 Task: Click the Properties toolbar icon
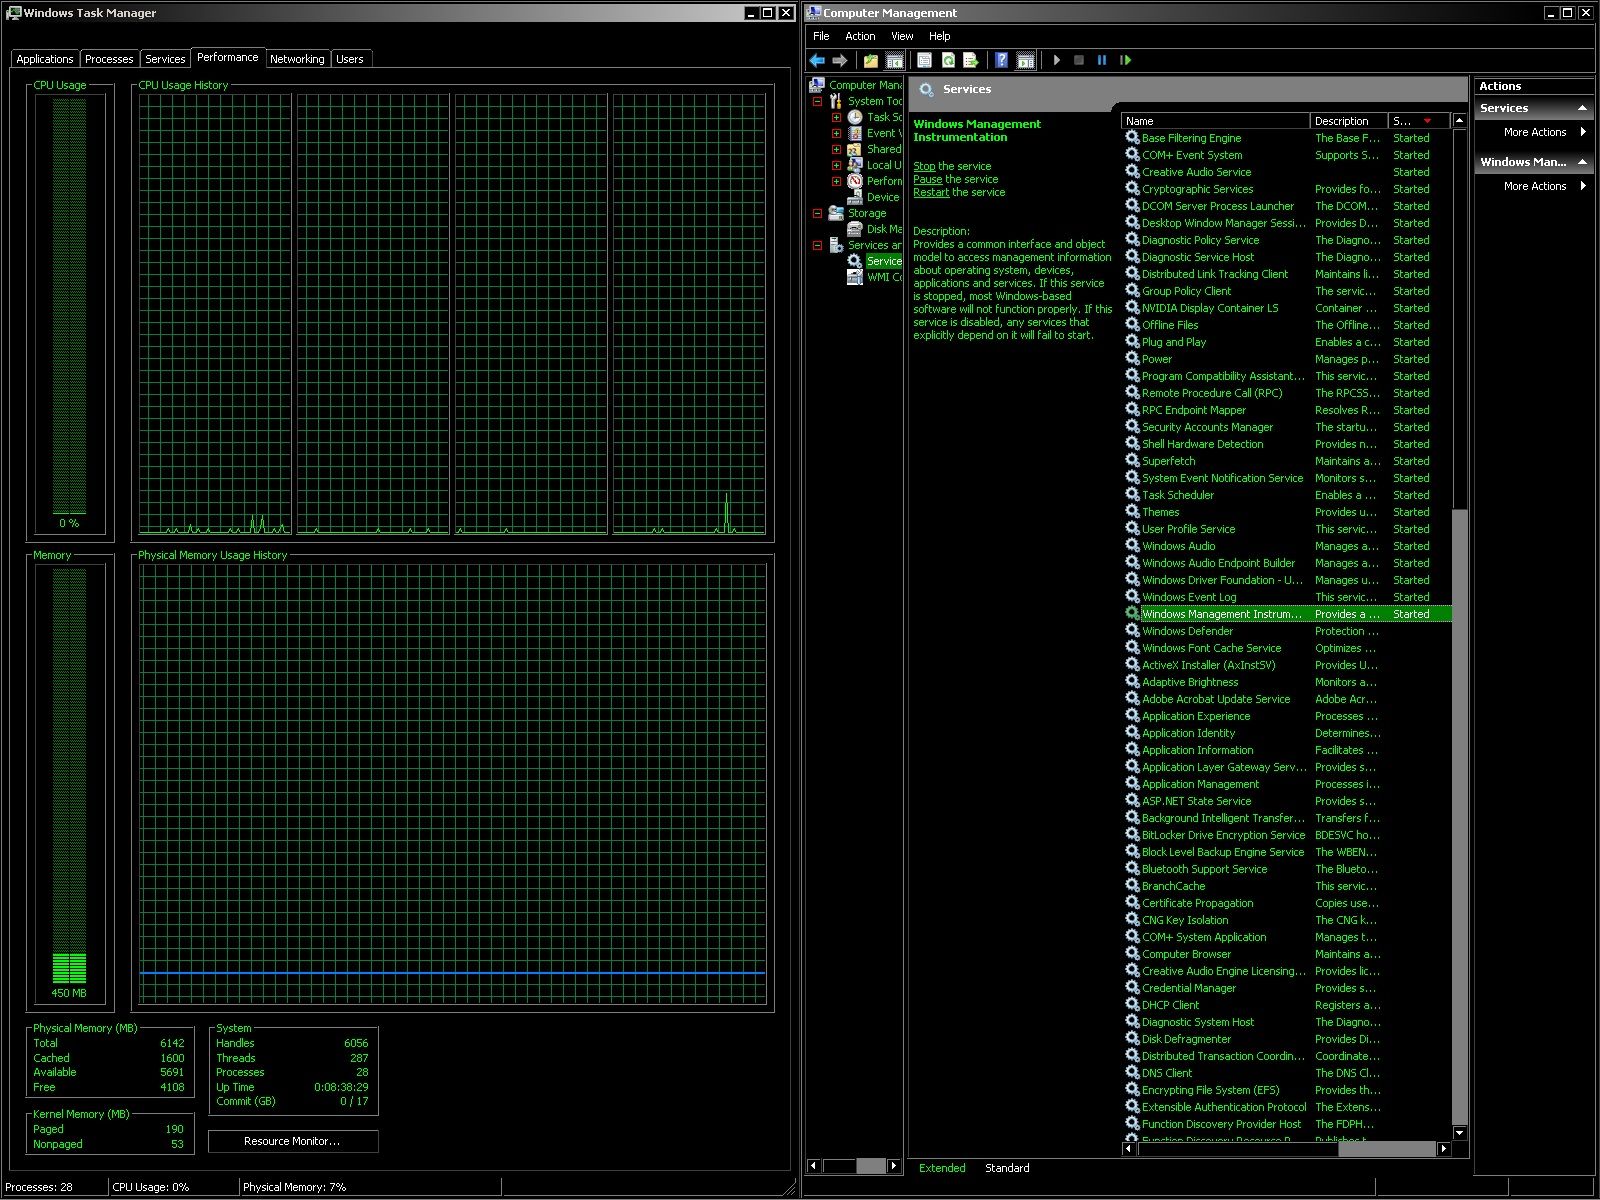[x=925, y=61]
